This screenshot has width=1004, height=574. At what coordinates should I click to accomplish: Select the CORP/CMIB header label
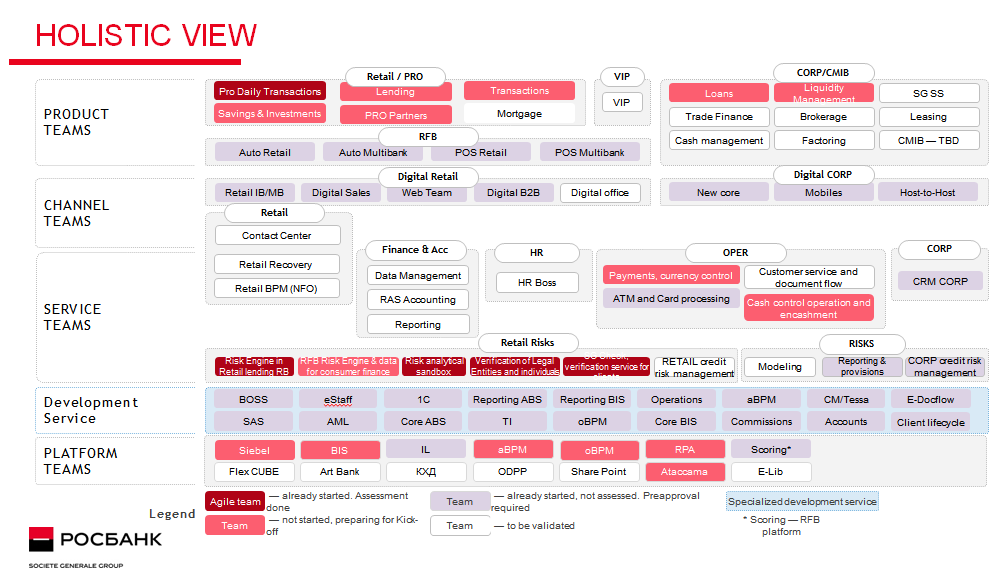[x=824, y=72]
